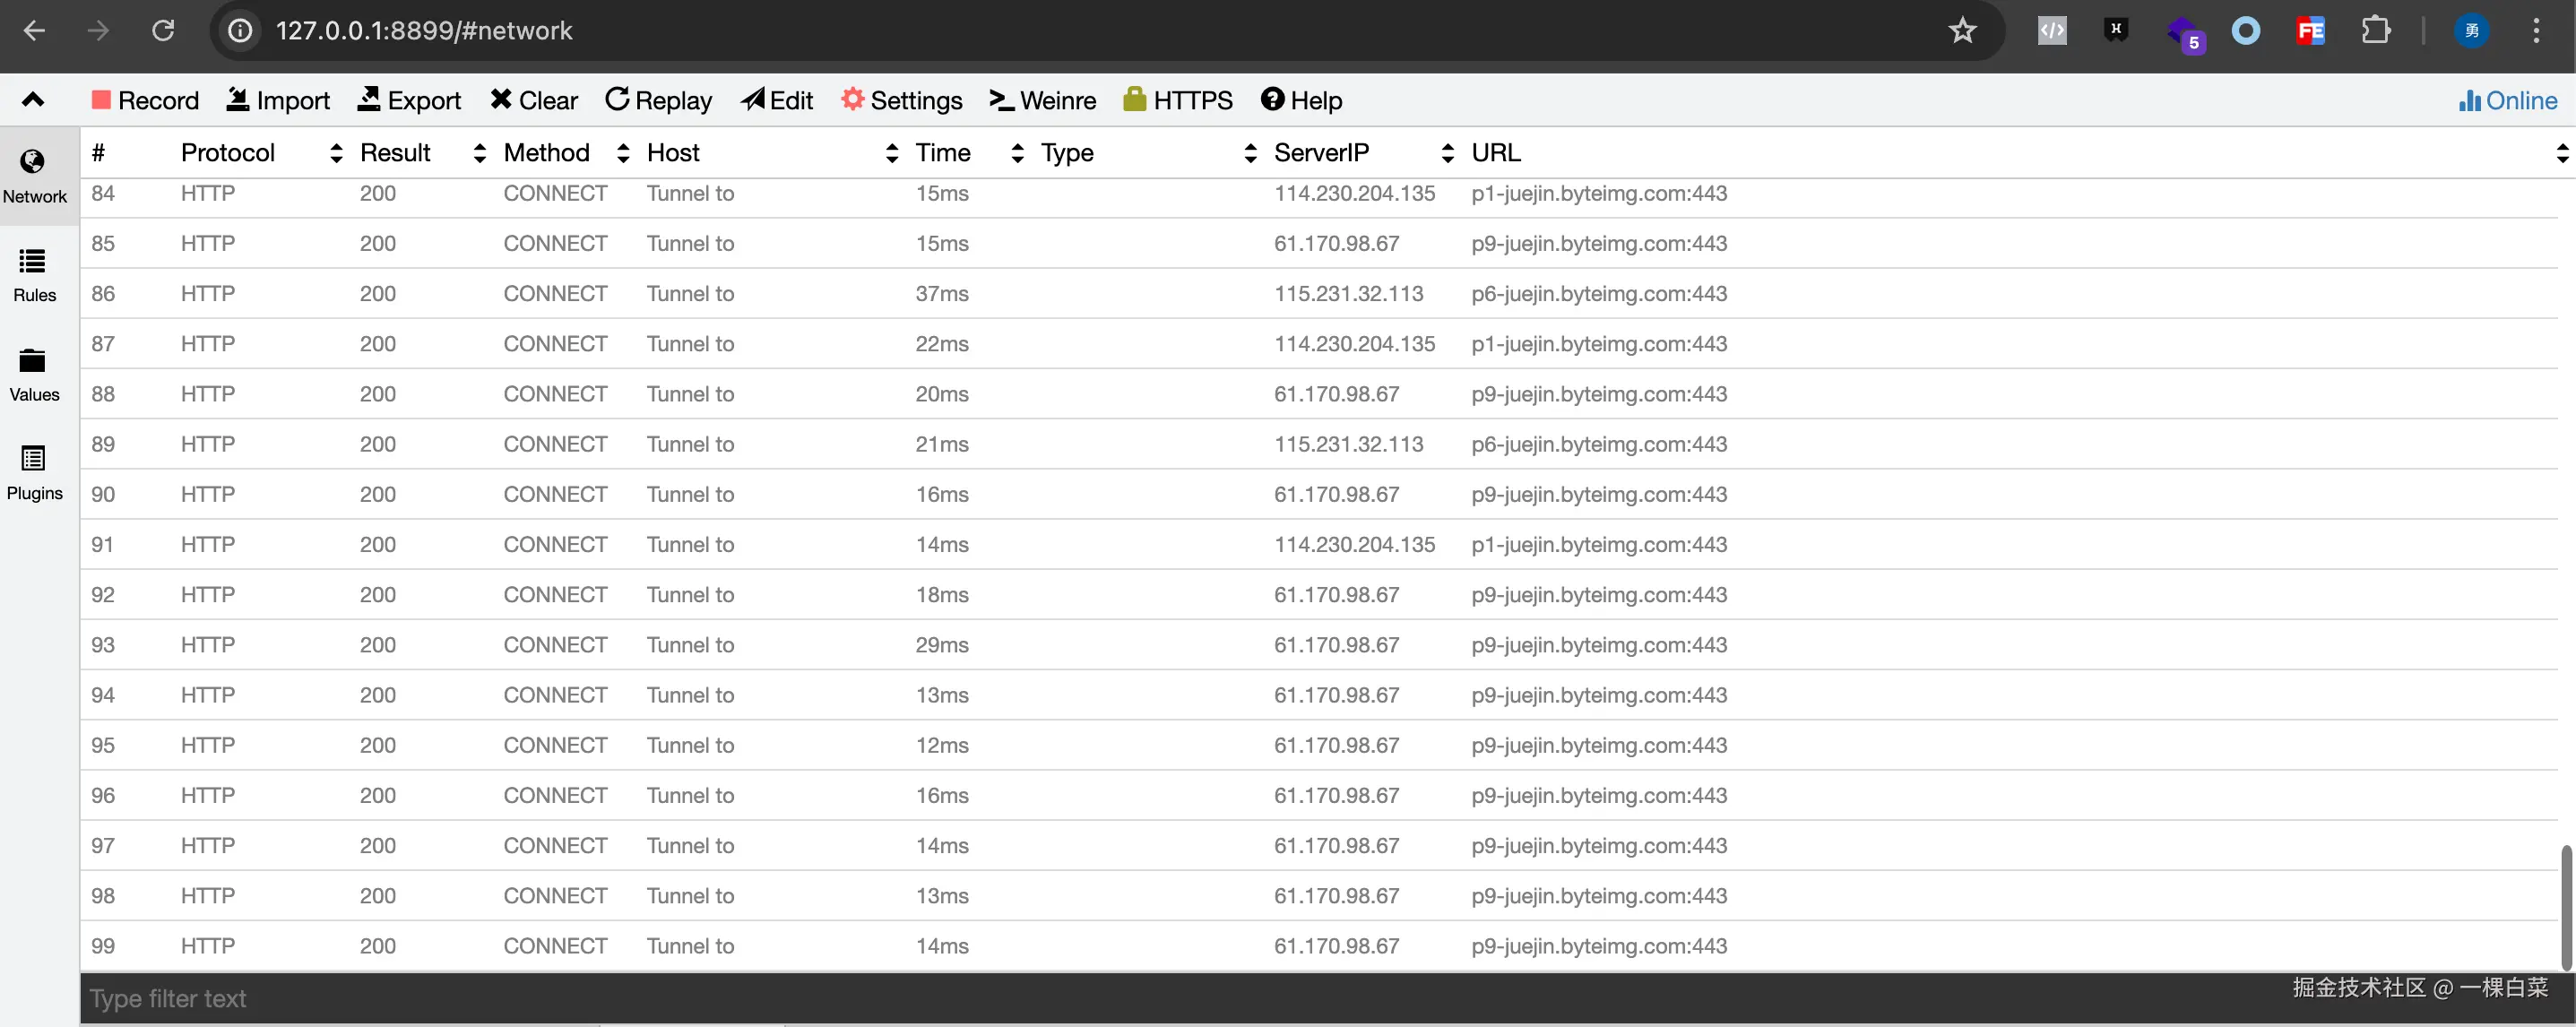Open the Edit composer
Screen dimensions: 2576x1027
click(777, 100)
